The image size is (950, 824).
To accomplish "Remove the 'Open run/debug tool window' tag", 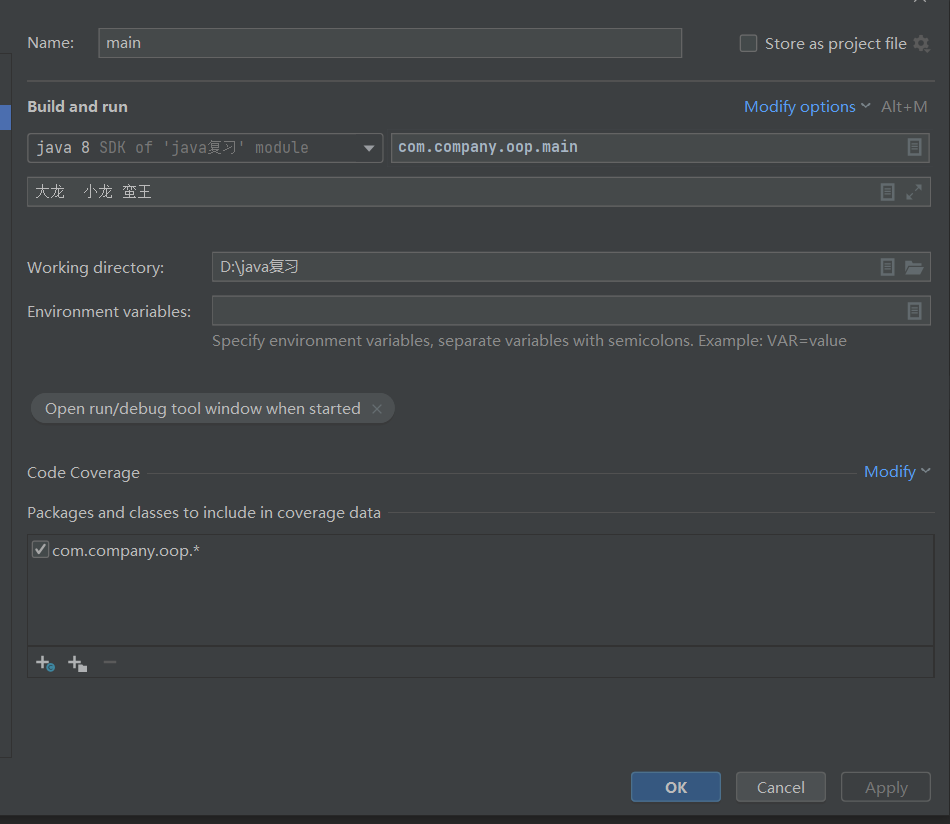I will click(377, 409).
